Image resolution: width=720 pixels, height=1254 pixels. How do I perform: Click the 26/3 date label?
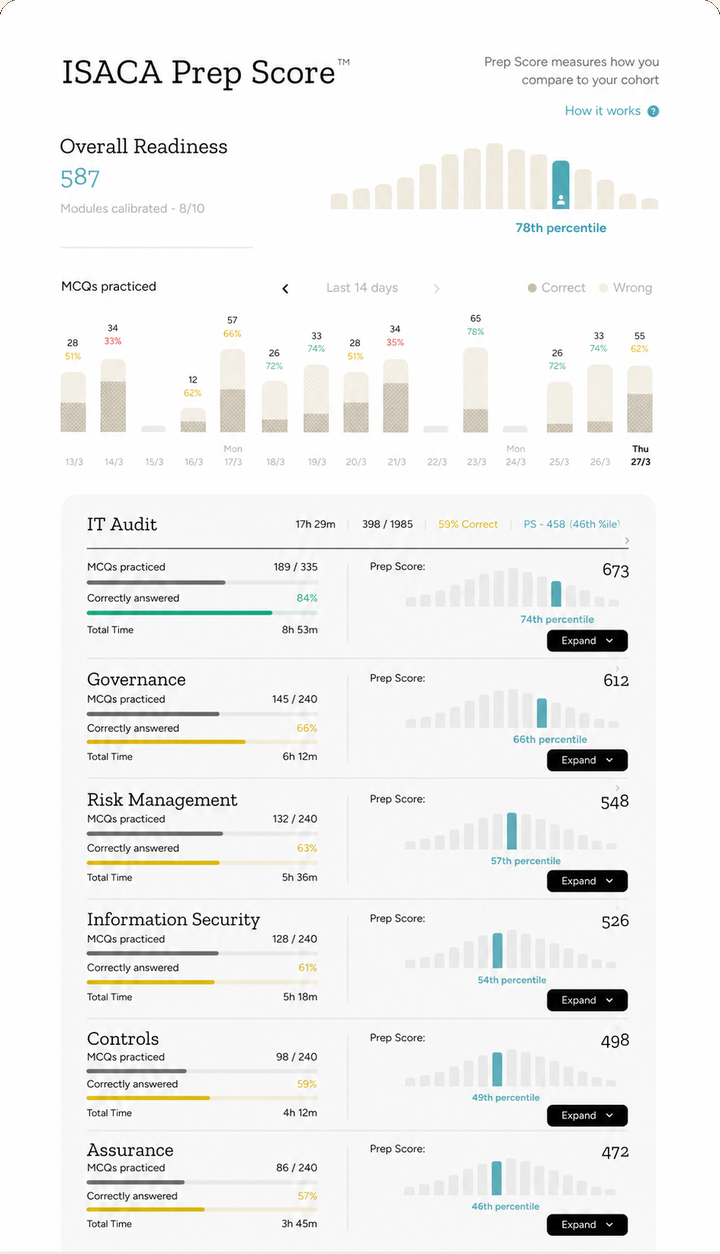[599, 462]
